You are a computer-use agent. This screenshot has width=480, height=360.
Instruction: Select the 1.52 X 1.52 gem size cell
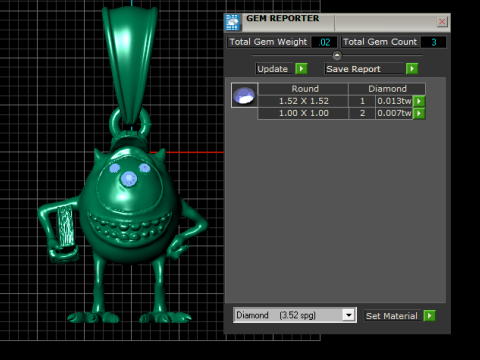click(x=303, y=101)
